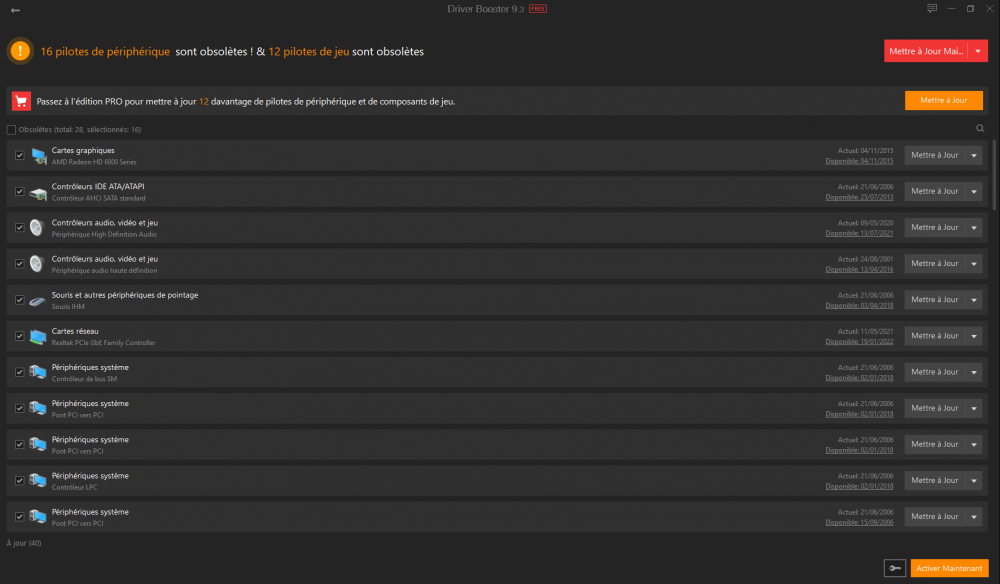Click the "Actuel: 09/05/2020" date text
This screenshot has height=584, width=1000.
[865, 223]
